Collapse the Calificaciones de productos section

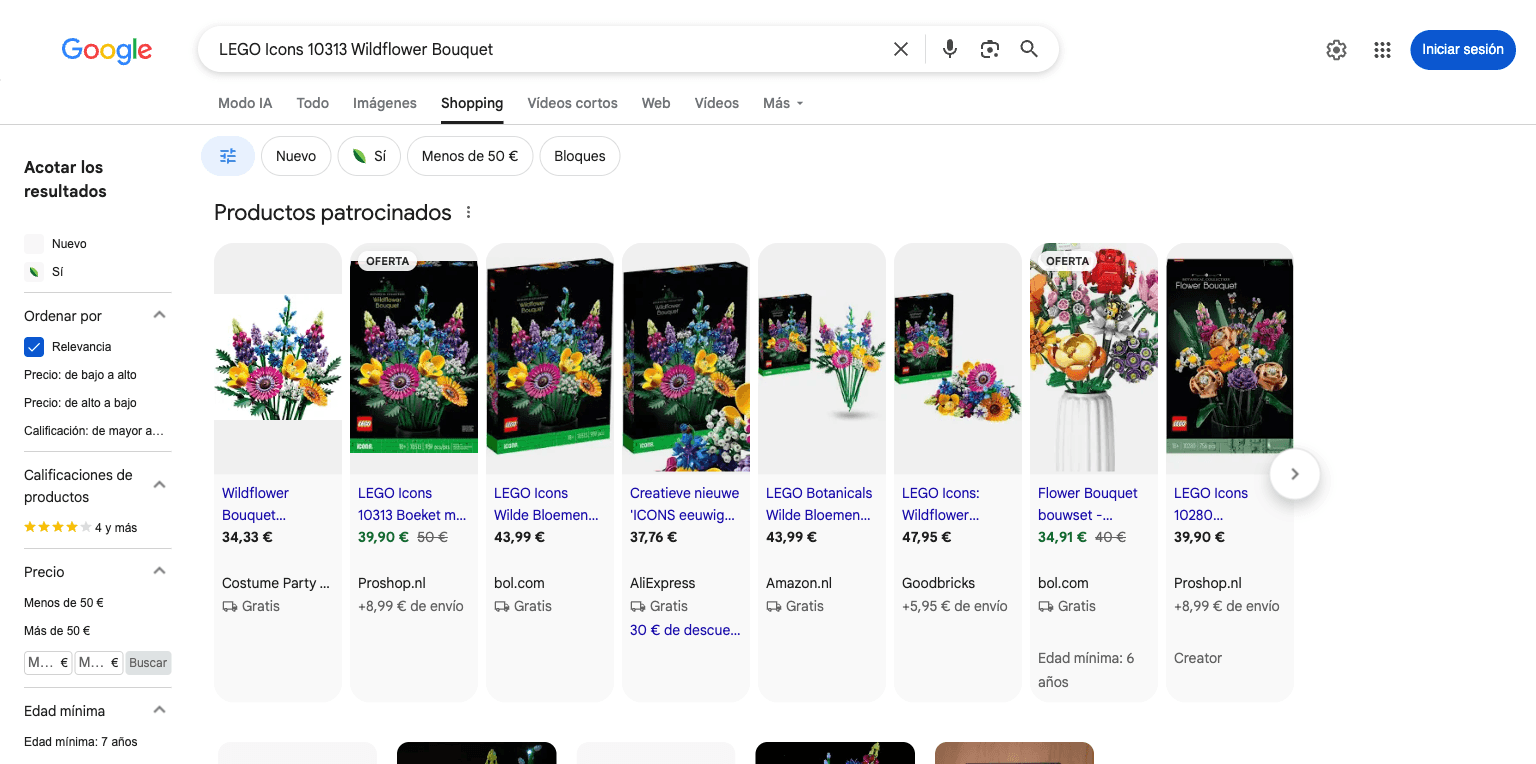click(x=159, y=485)
